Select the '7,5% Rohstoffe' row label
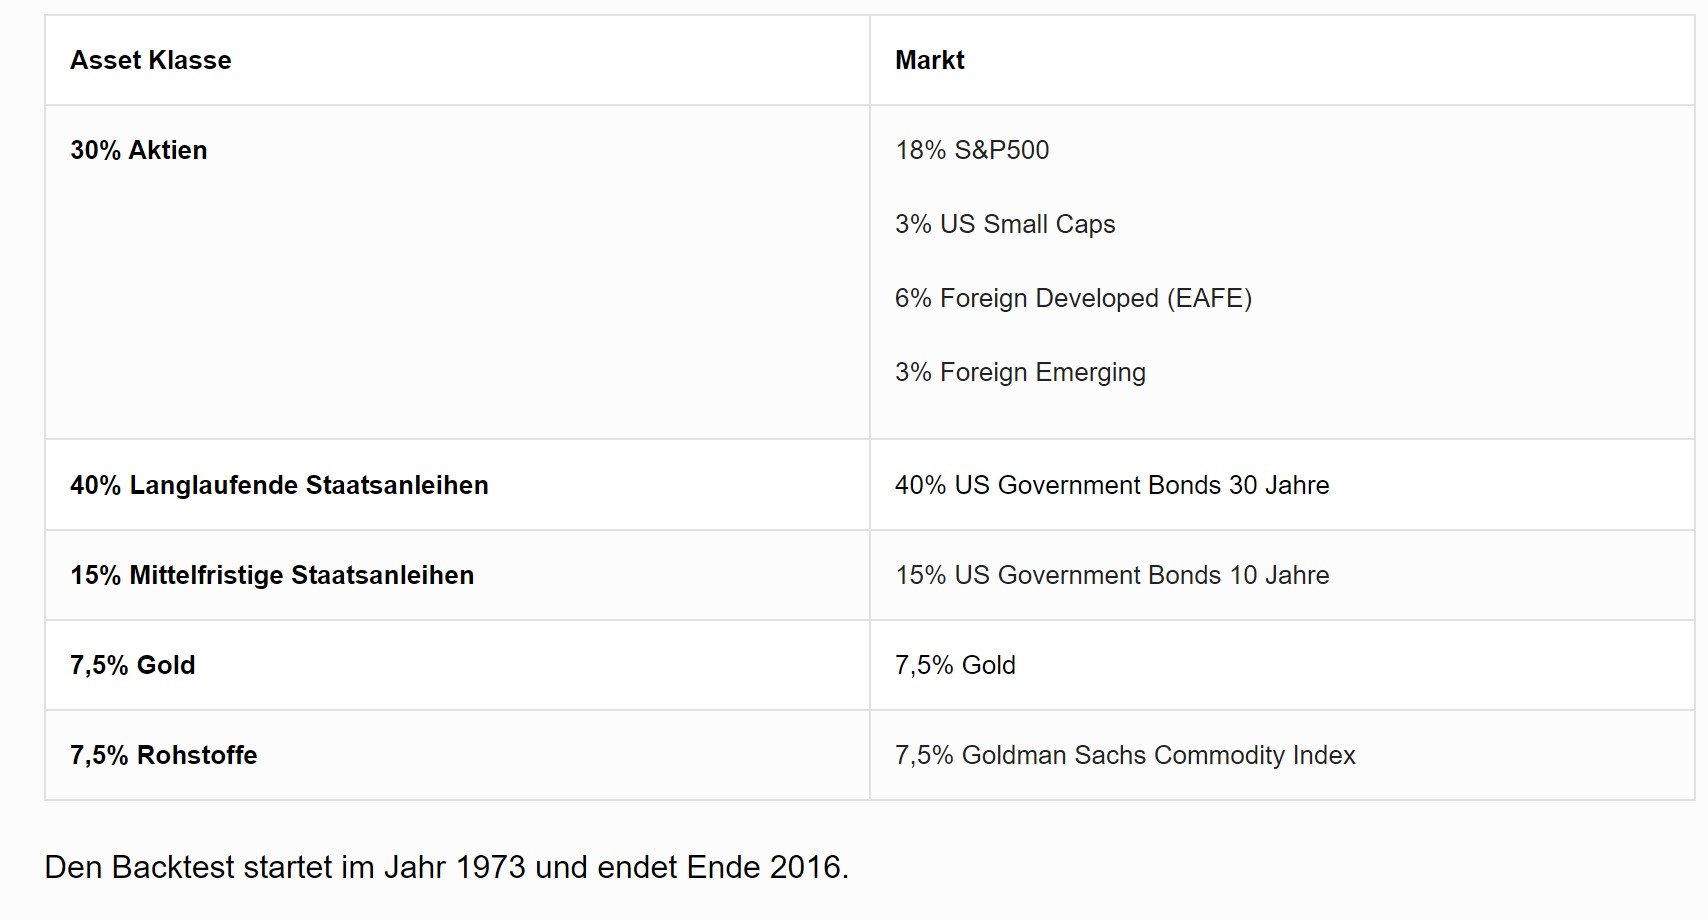This screenshot has width=1708, height=920. (x=163, y=755)
